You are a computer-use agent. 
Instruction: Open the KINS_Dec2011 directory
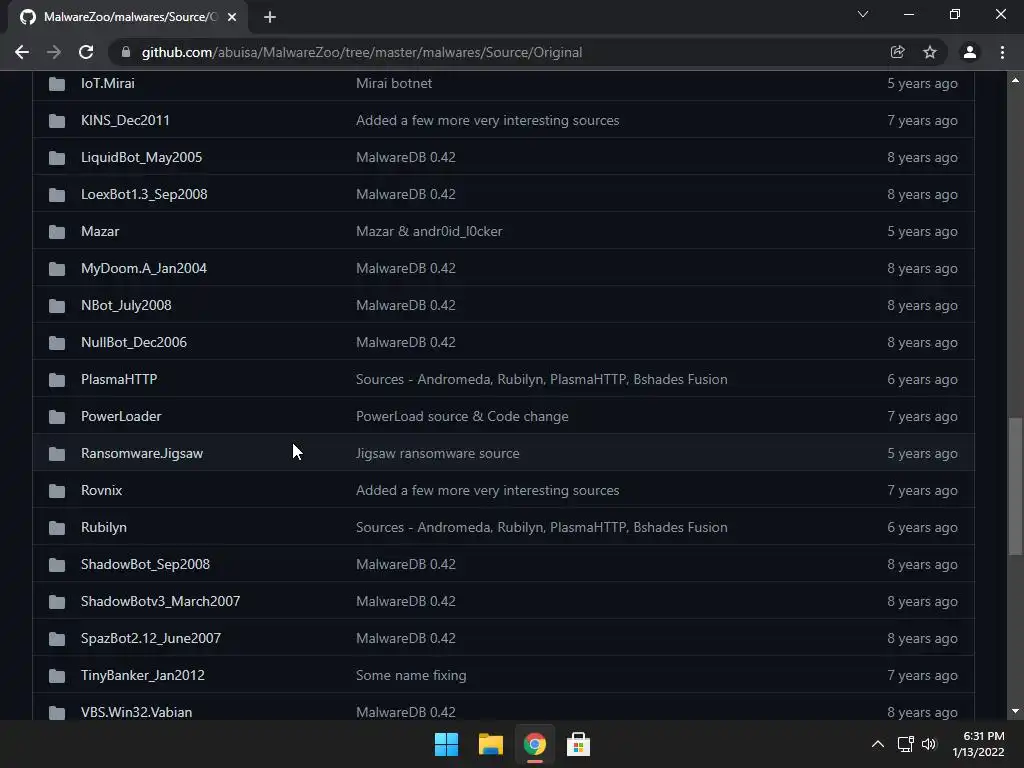(x=125, y=121)
